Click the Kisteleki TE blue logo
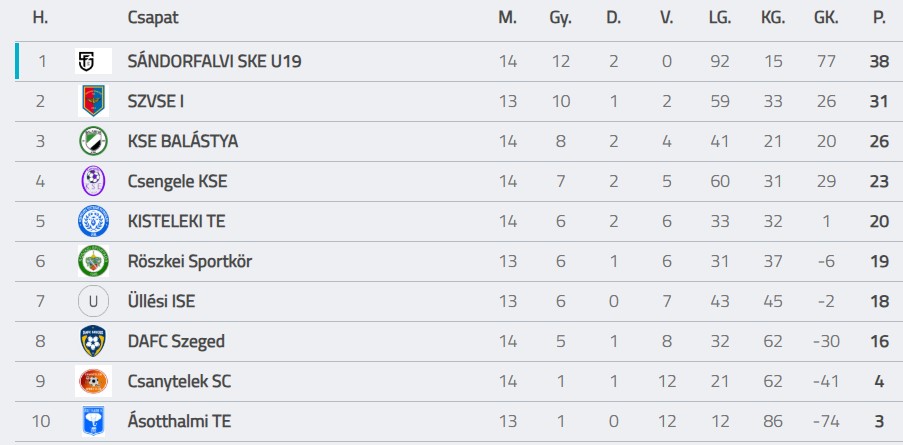Screen dimensions: 903x445 [x=93, y=221]
